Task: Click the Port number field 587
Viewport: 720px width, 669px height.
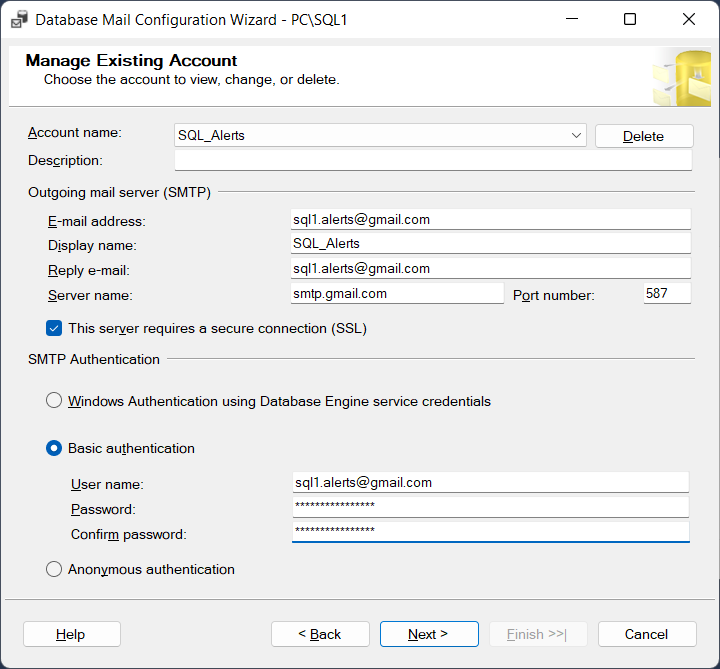Action: tap(667, 293)
